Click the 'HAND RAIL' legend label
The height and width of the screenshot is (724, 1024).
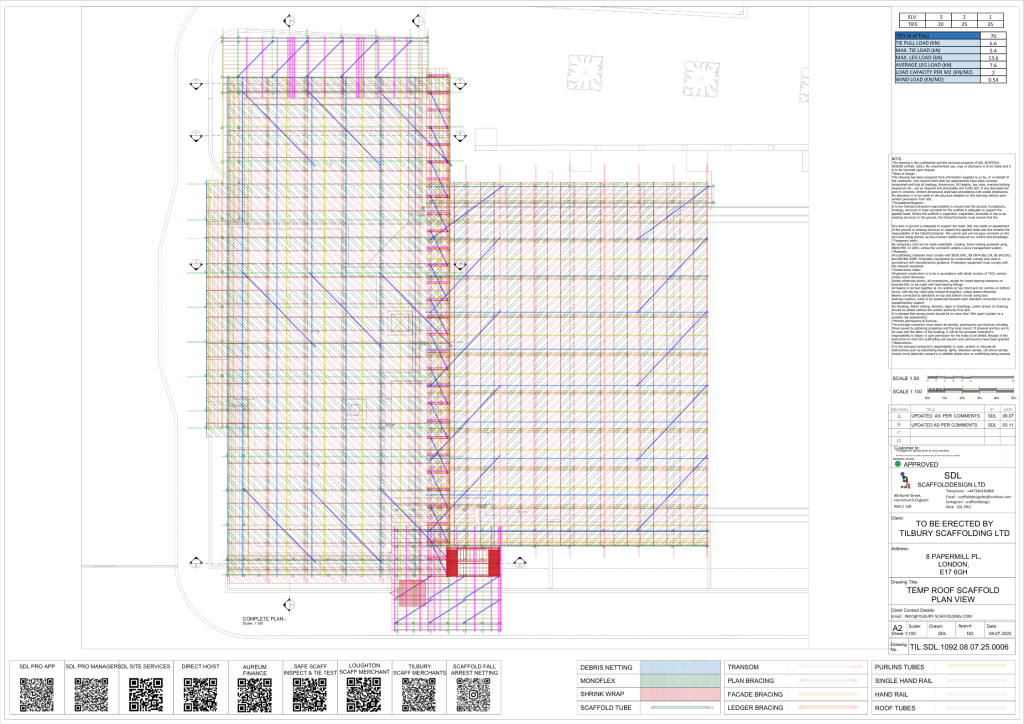891,695
